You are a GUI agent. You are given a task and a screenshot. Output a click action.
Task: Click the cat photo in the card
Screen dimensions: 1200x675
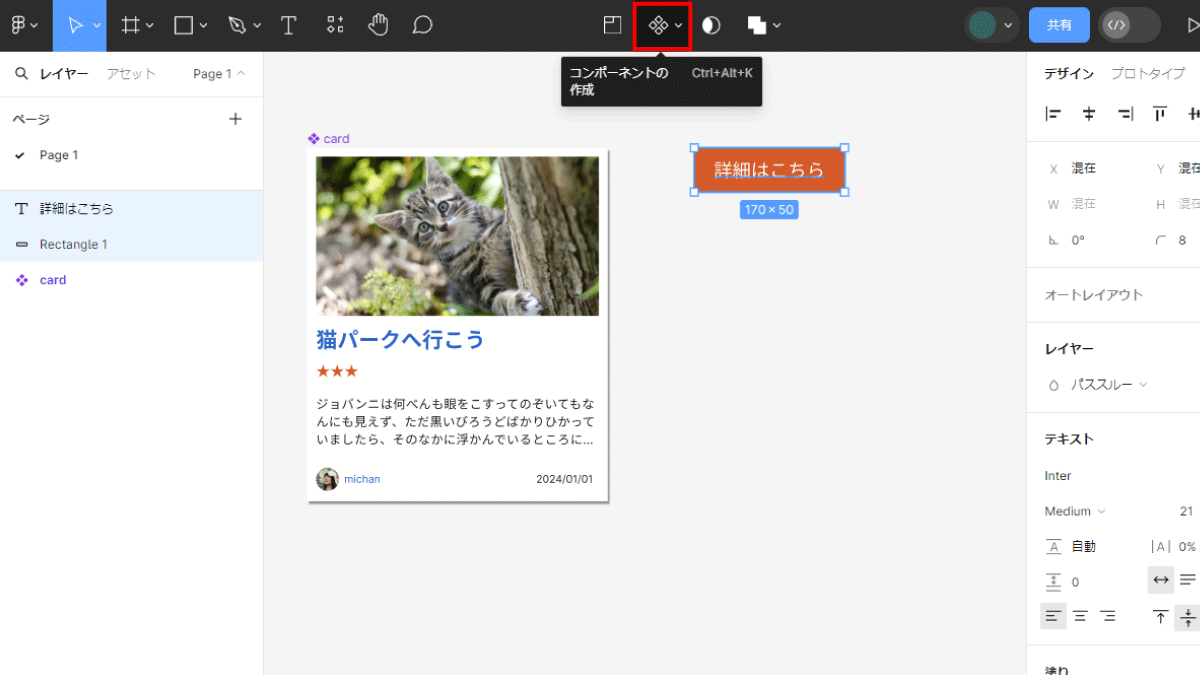click(458, 236)
